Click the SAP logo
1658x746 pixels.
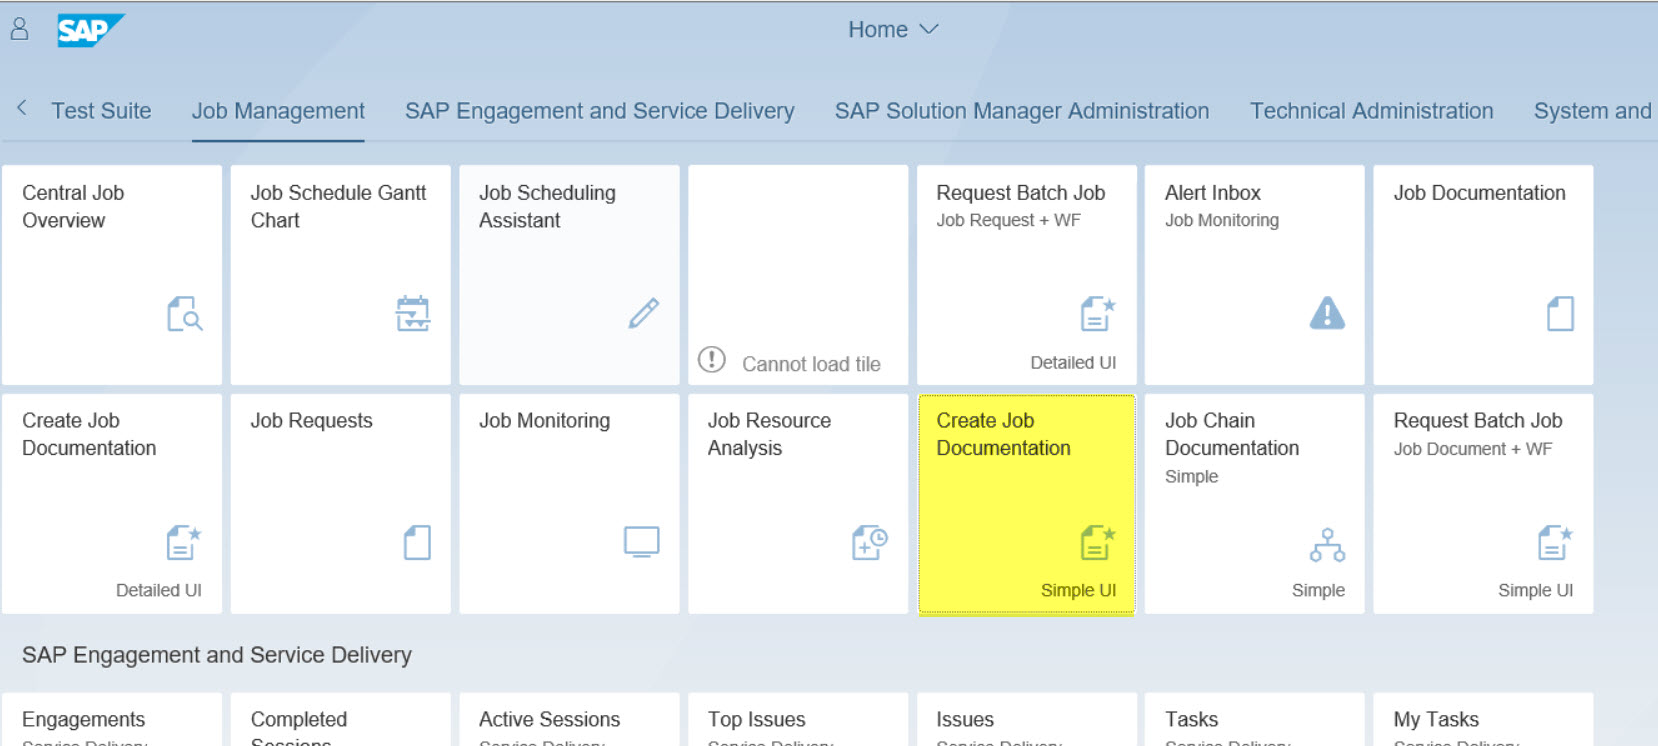(90, 30)
